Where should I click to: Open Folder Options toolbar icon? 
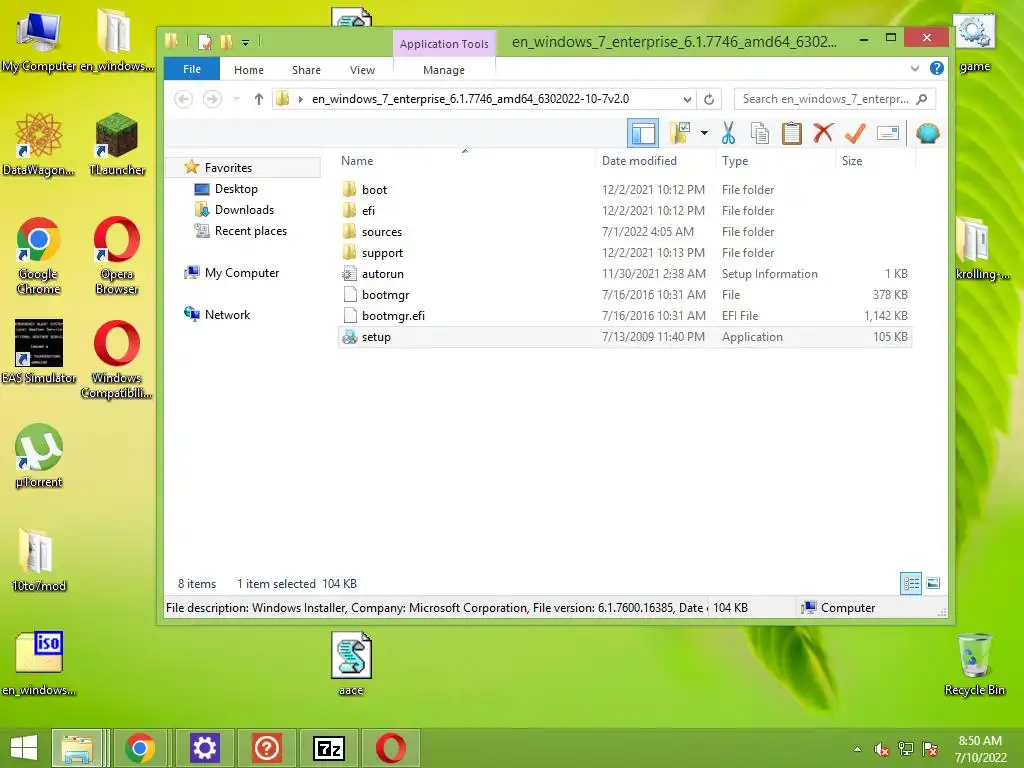pyautogui.click(x=680, y=133)
